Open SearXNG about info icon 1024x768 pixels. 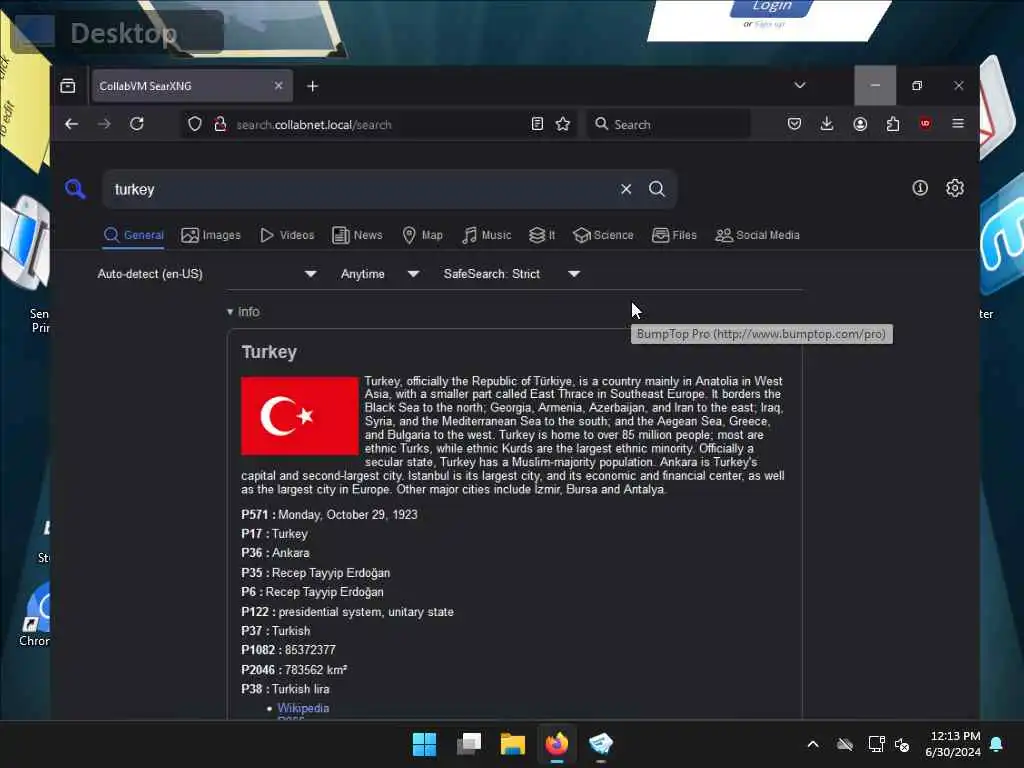coord(920,189)
